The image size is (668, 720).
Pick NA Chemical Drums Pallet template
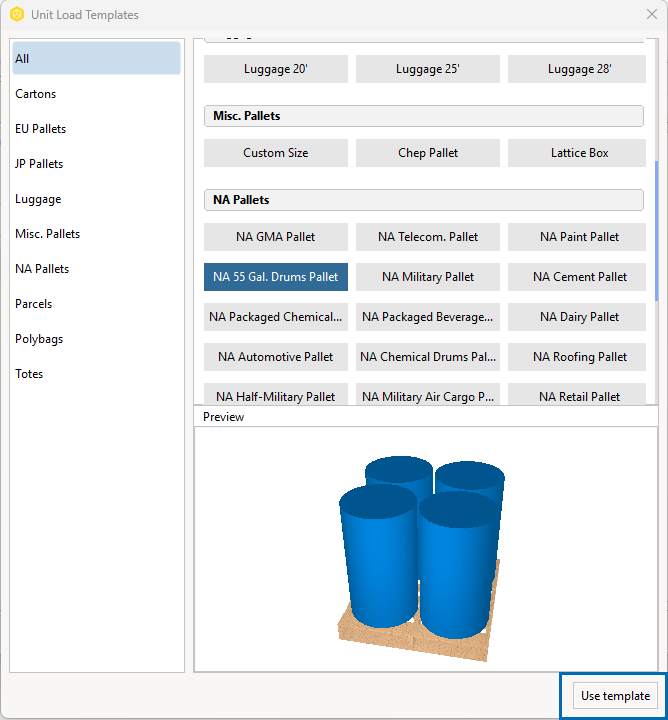[428, 357]
